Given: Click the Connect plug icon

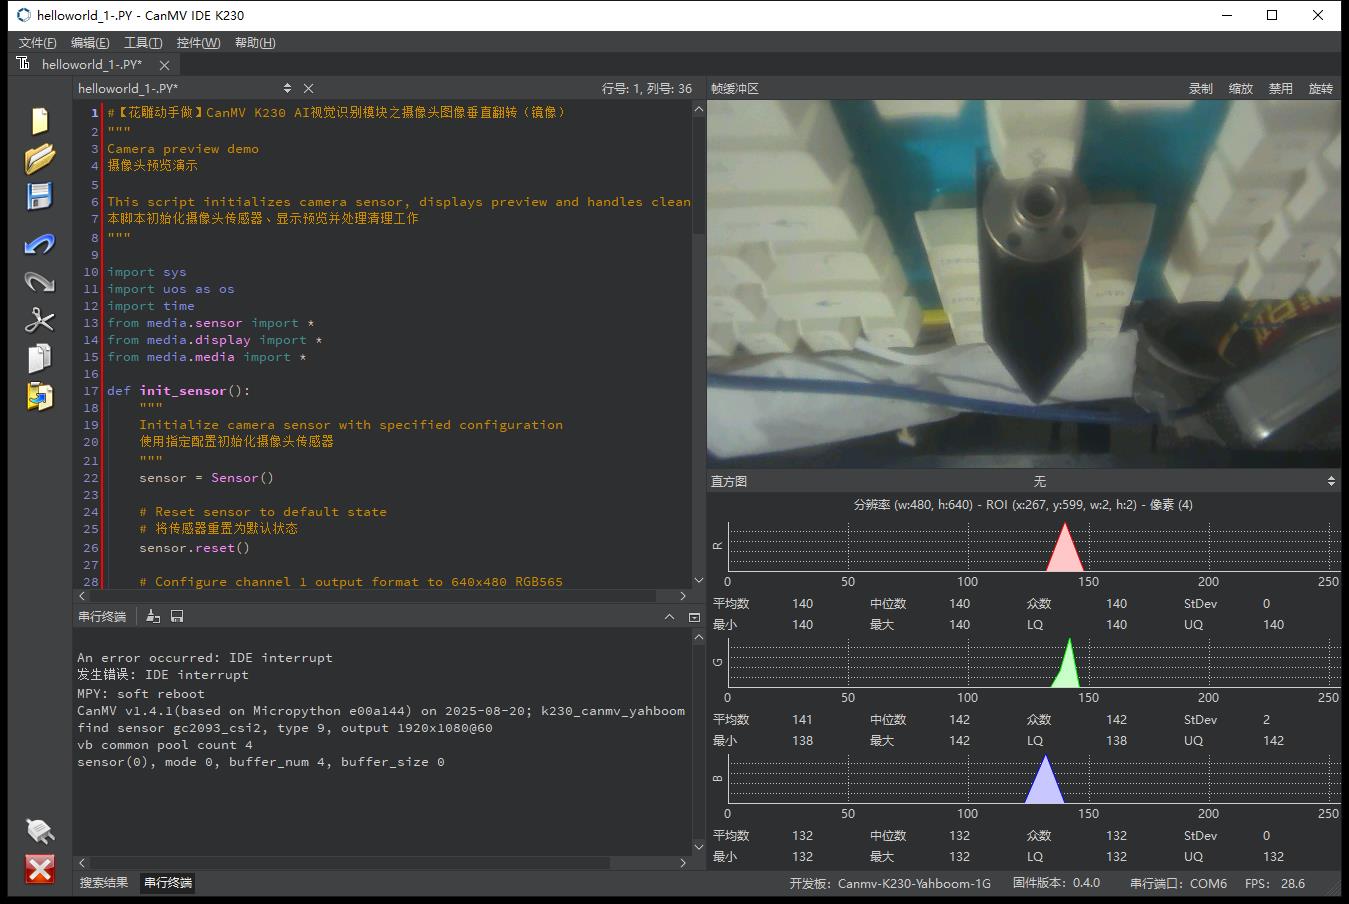Looking at the screenshot, I should [39, 830].
